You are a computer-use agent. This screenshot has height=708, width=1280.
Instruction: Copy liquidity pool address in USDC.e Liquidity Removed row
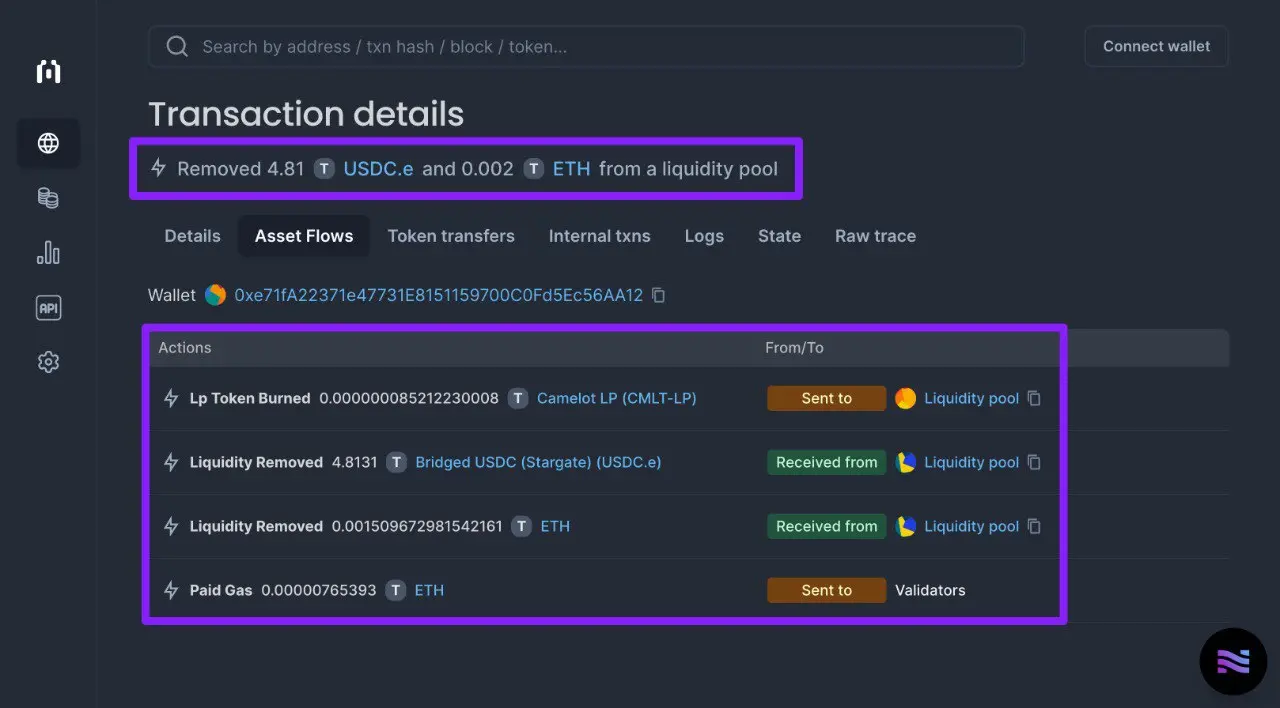coord(1034,462)
